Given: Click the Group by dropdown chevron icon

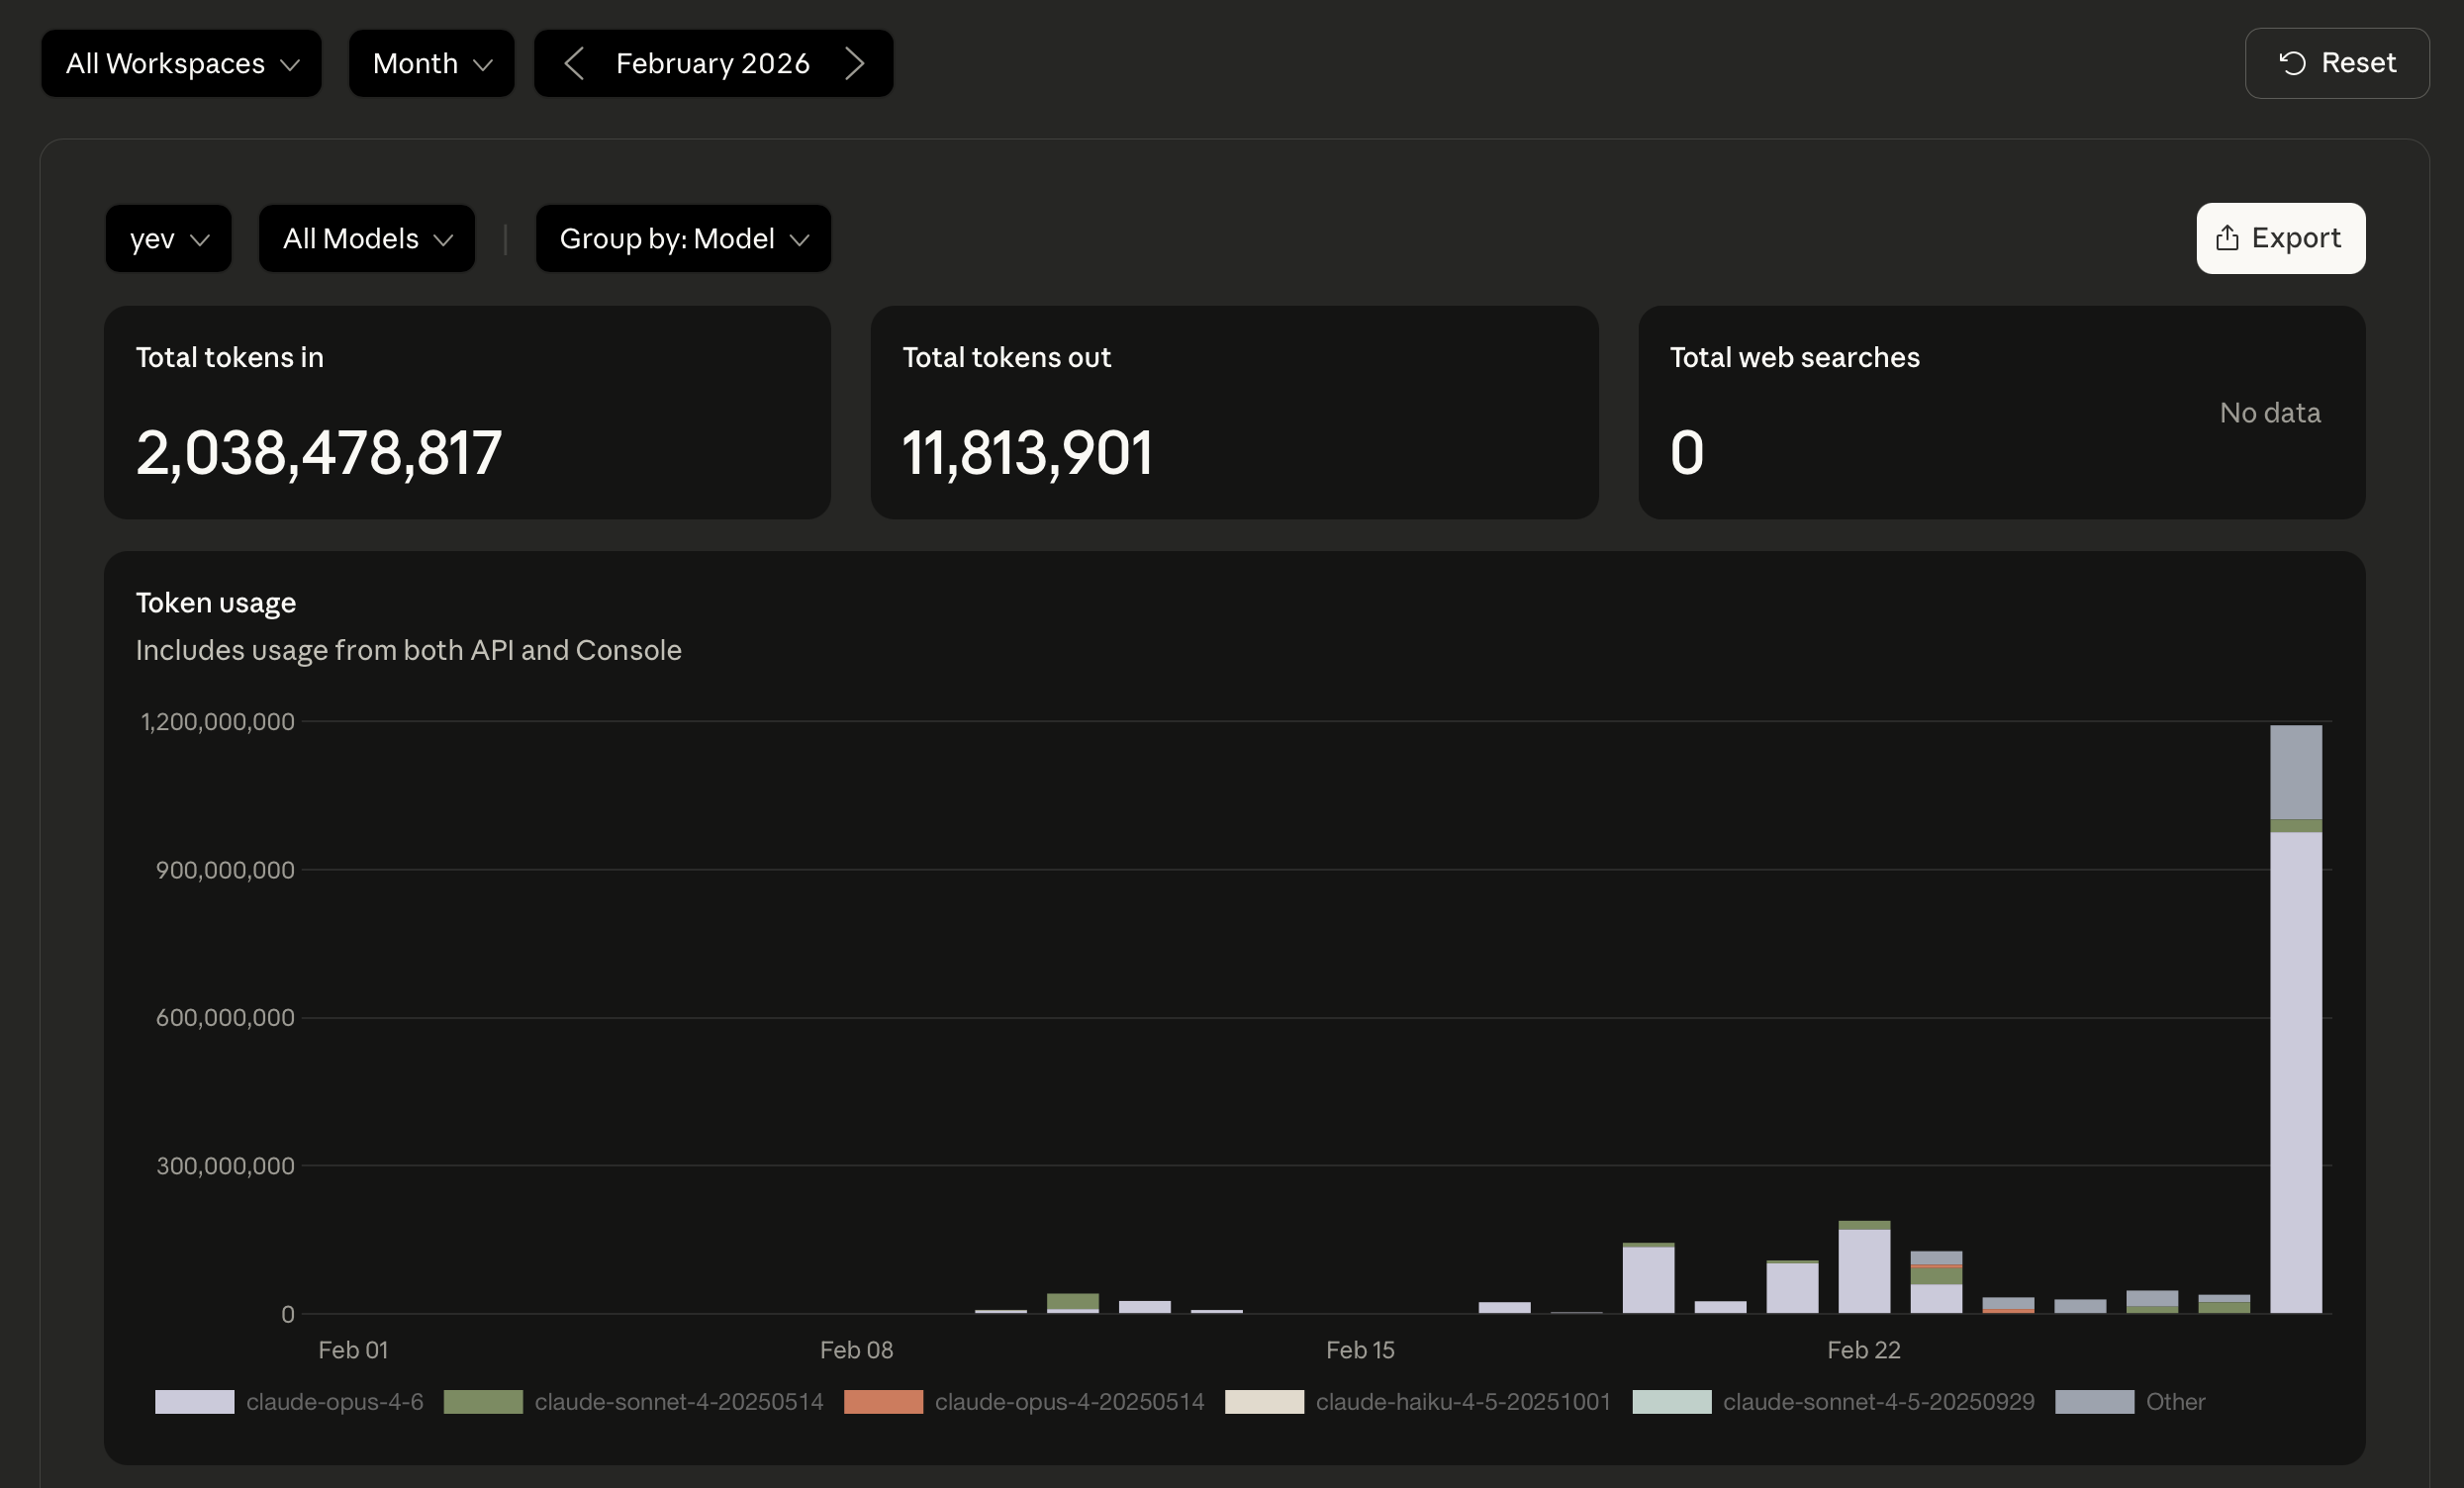Looking at the screenshot, I should pyautogui.click(x=799, y=240).
